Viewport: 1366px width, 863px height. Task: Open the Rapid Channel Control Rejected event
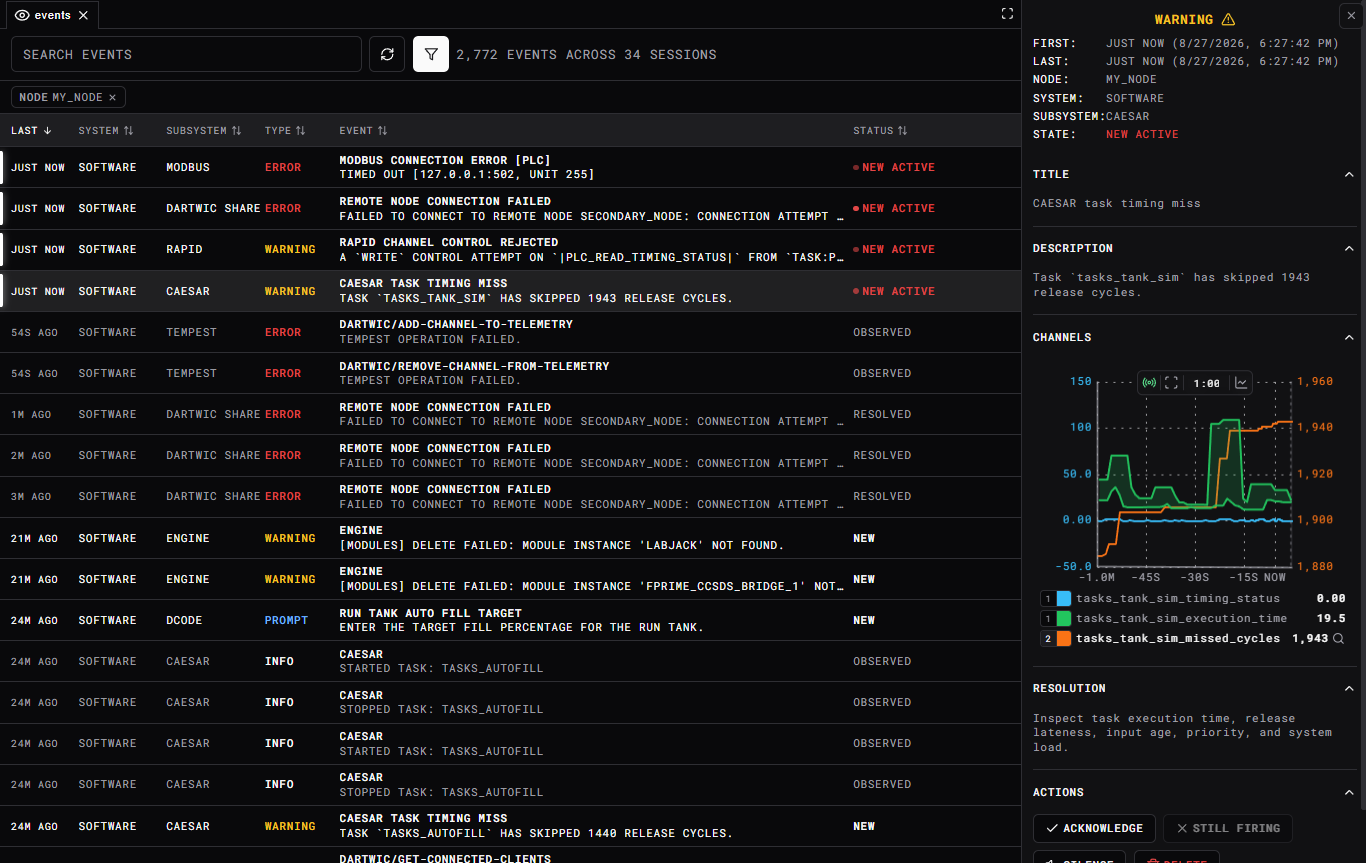(510, 249)
